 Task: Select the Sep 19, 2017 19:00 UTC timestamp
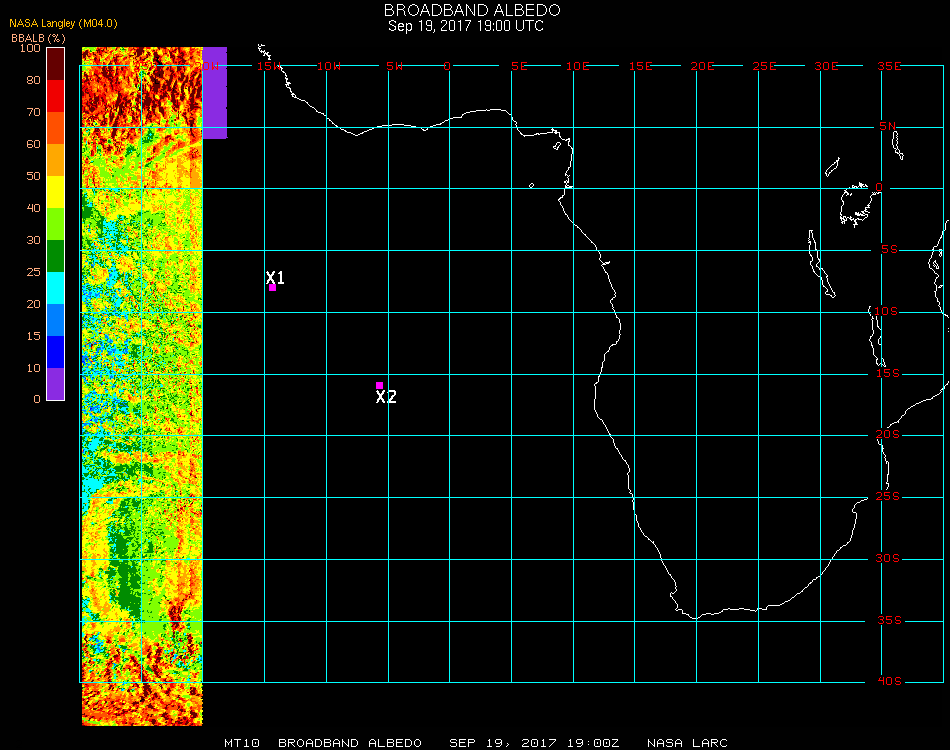point(466,26)
